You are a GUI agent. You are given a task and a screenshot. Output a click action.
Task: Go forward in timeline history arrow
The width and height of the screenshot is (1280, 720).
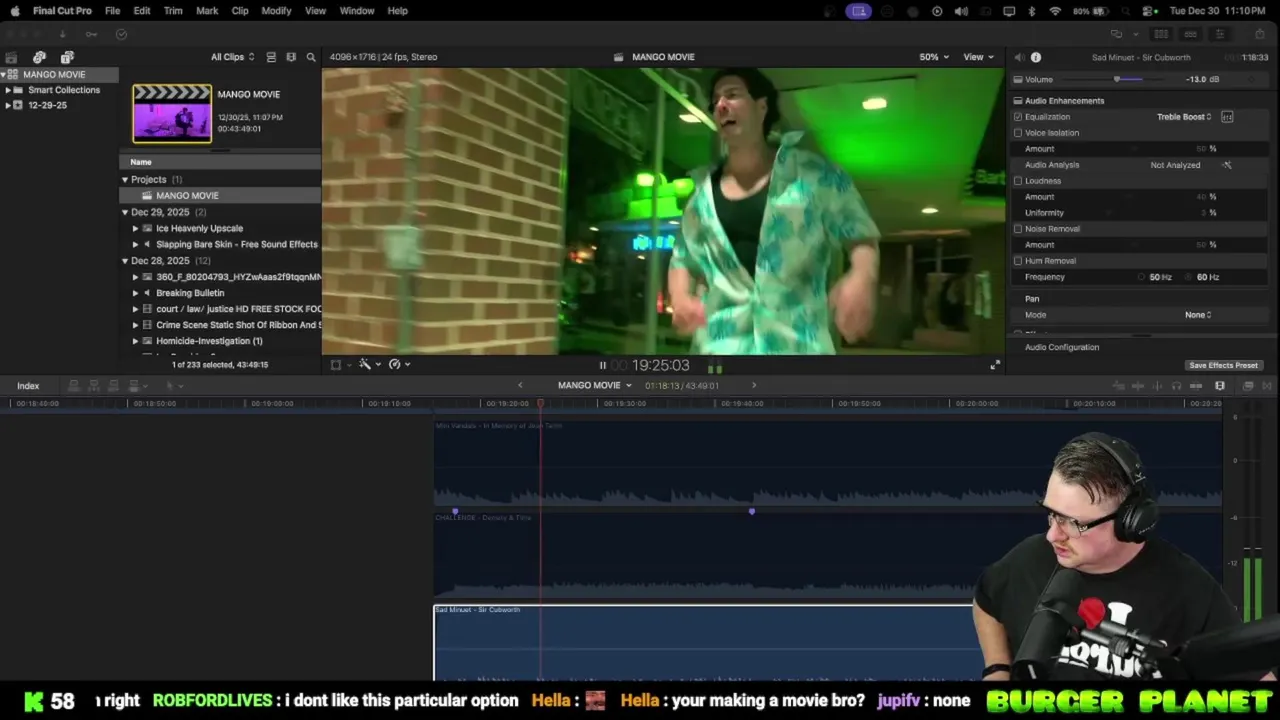[754, 385]
